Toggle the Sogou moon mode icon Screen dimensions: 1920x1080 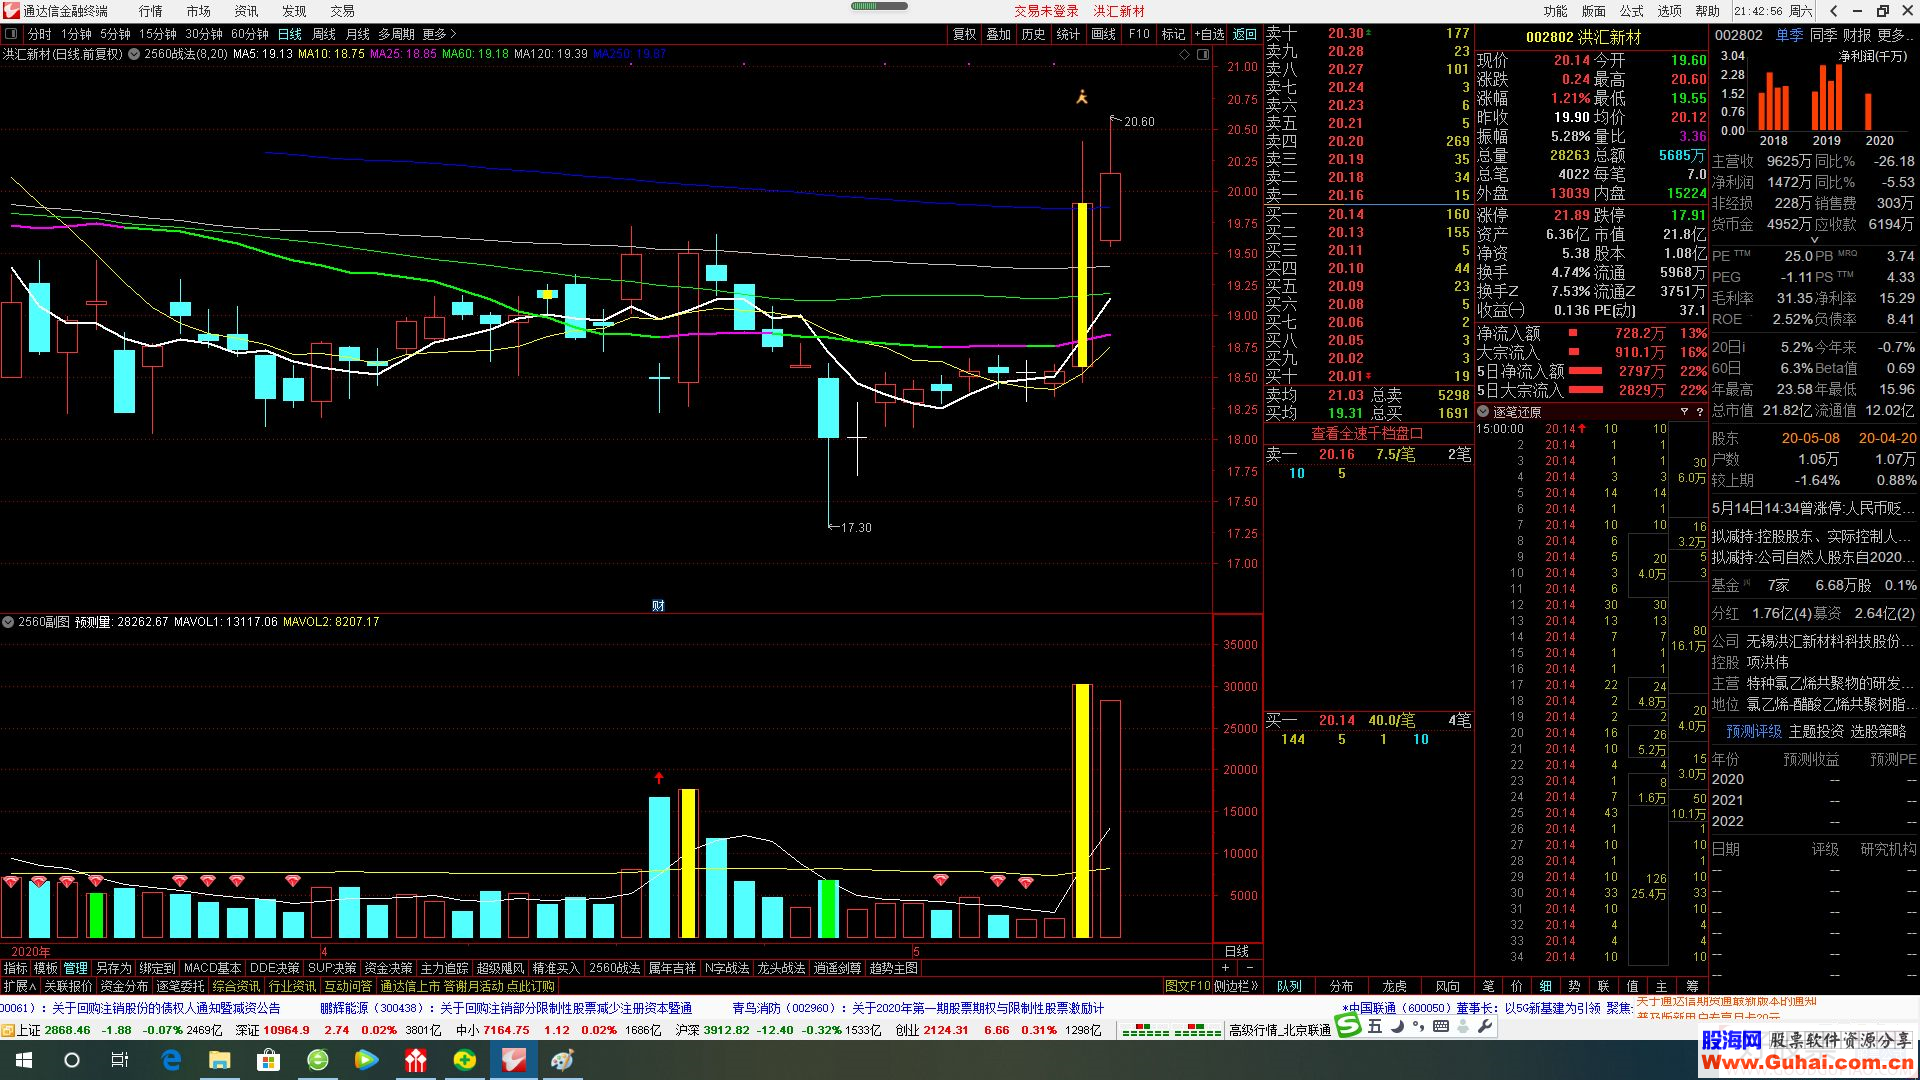click(x=1397, y=1026)
